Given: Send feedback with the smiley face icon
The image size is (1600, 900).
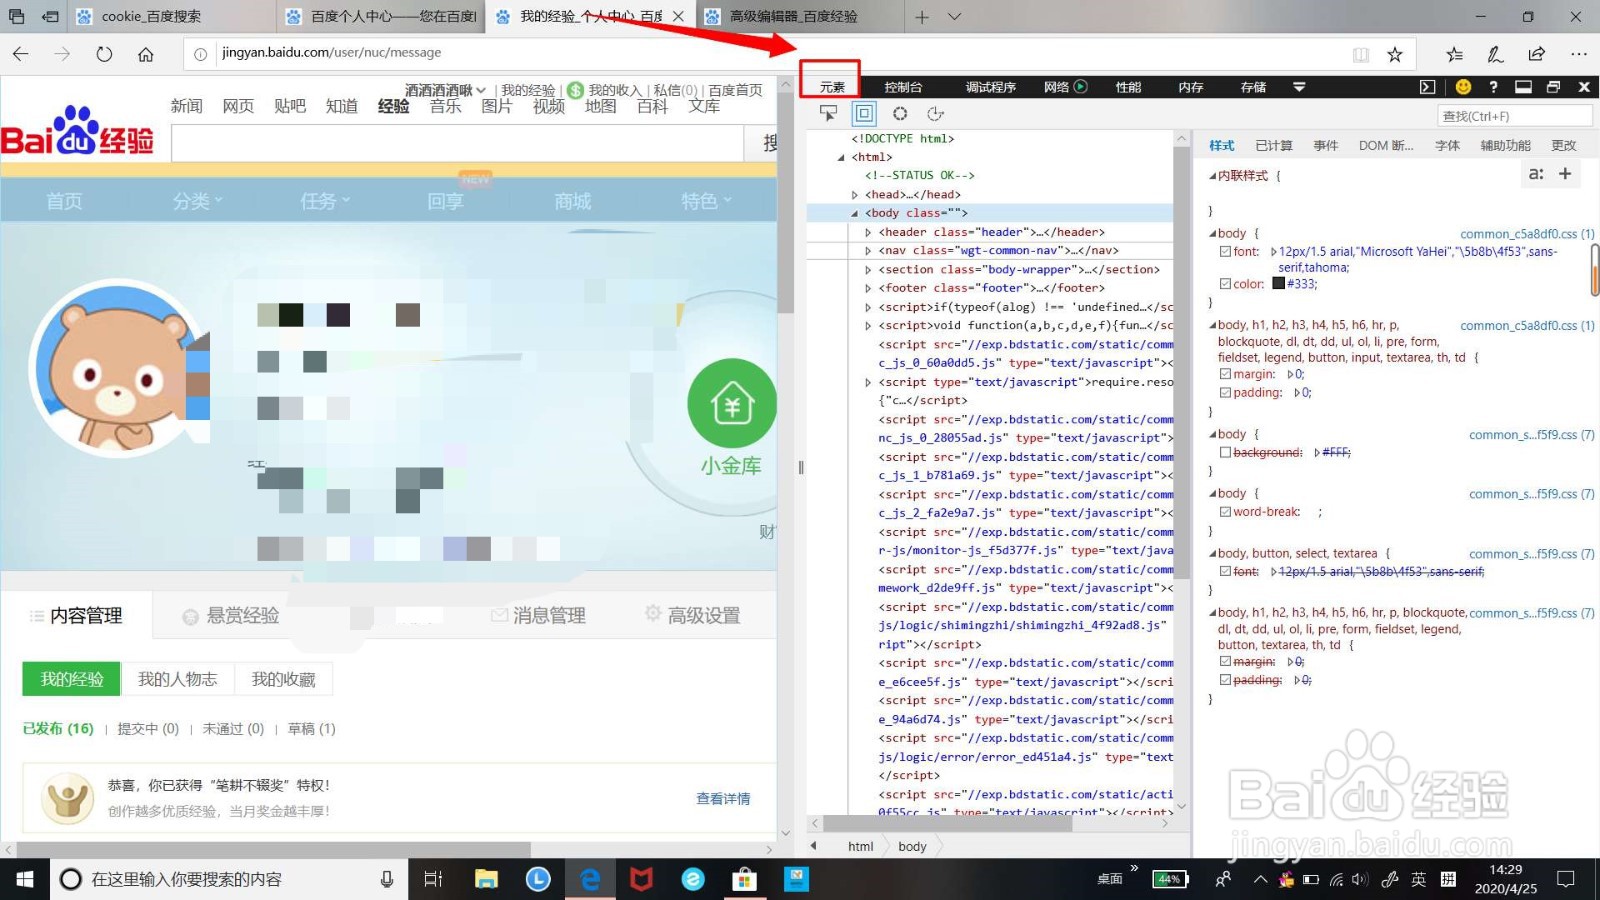Looking at the screenshot, I should tap(1463, 87).
